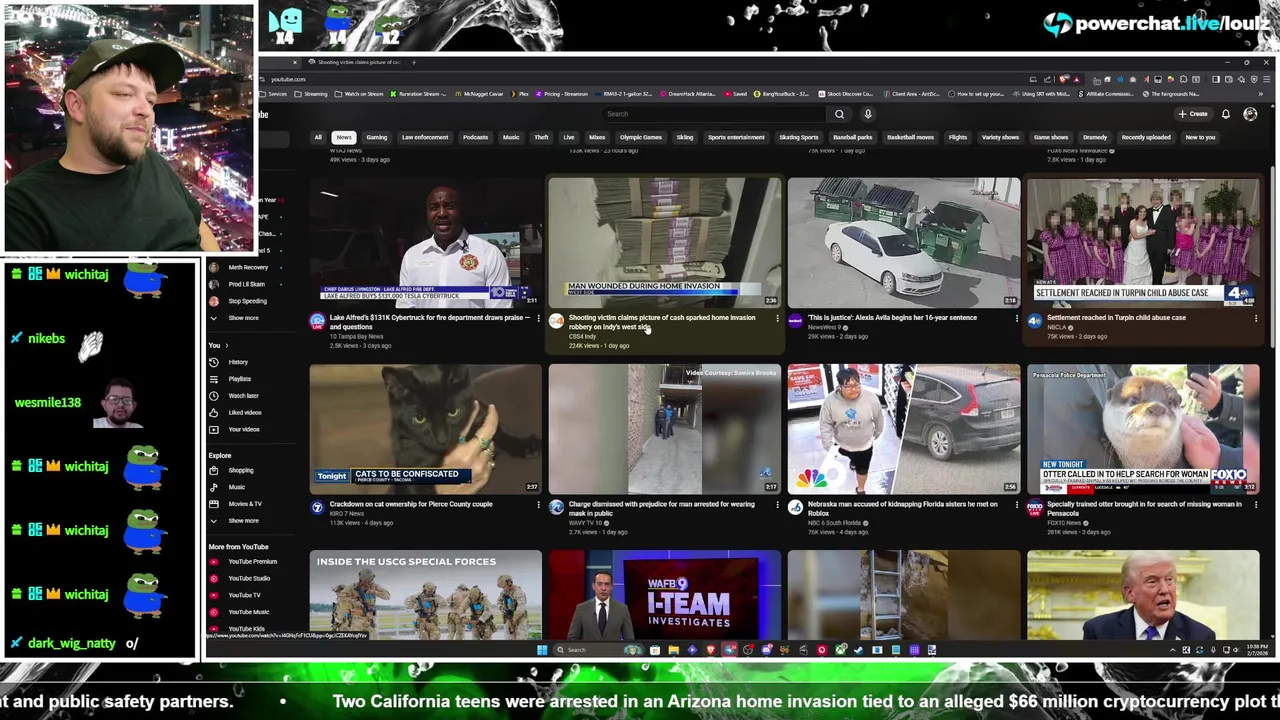Image resolution: width=1280 pixels, height=720 pixels.
Task: Open the Tesla Cybertruck fire chief thumbnail
Action: [x=425, y=242]
